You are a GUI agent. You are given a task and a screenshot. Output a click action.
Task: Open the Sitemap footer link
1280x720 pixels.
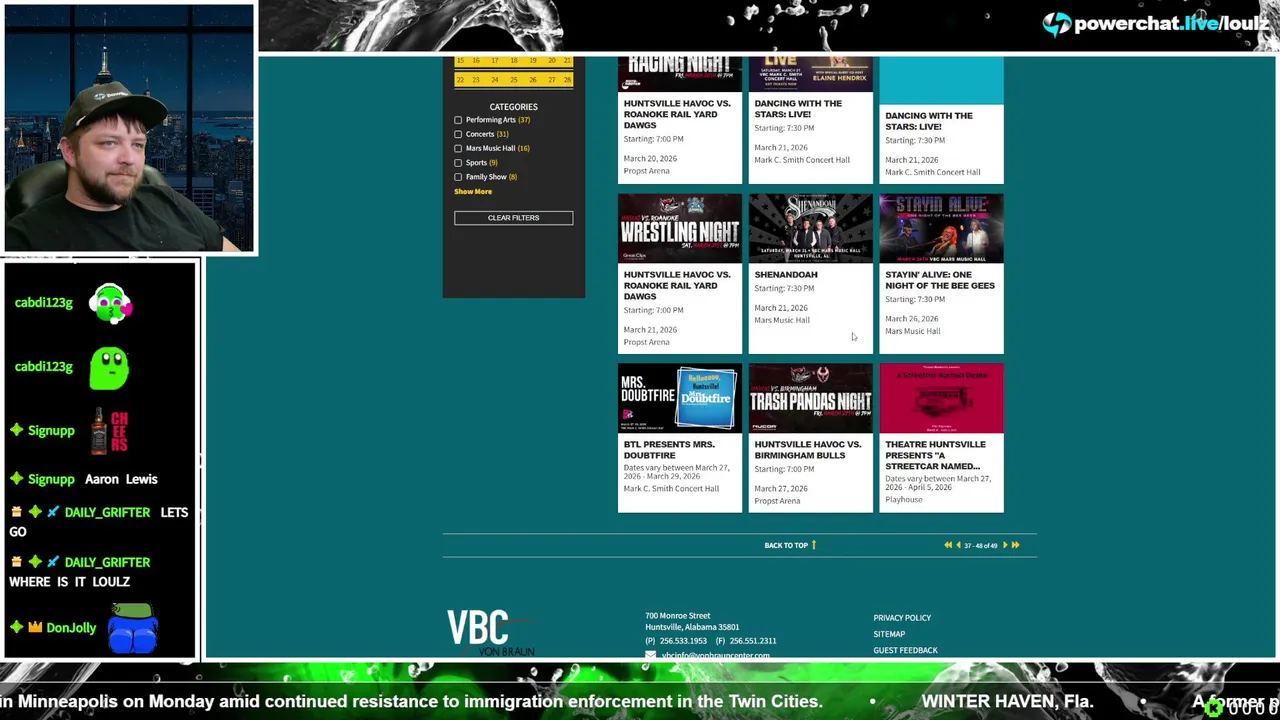889,634
